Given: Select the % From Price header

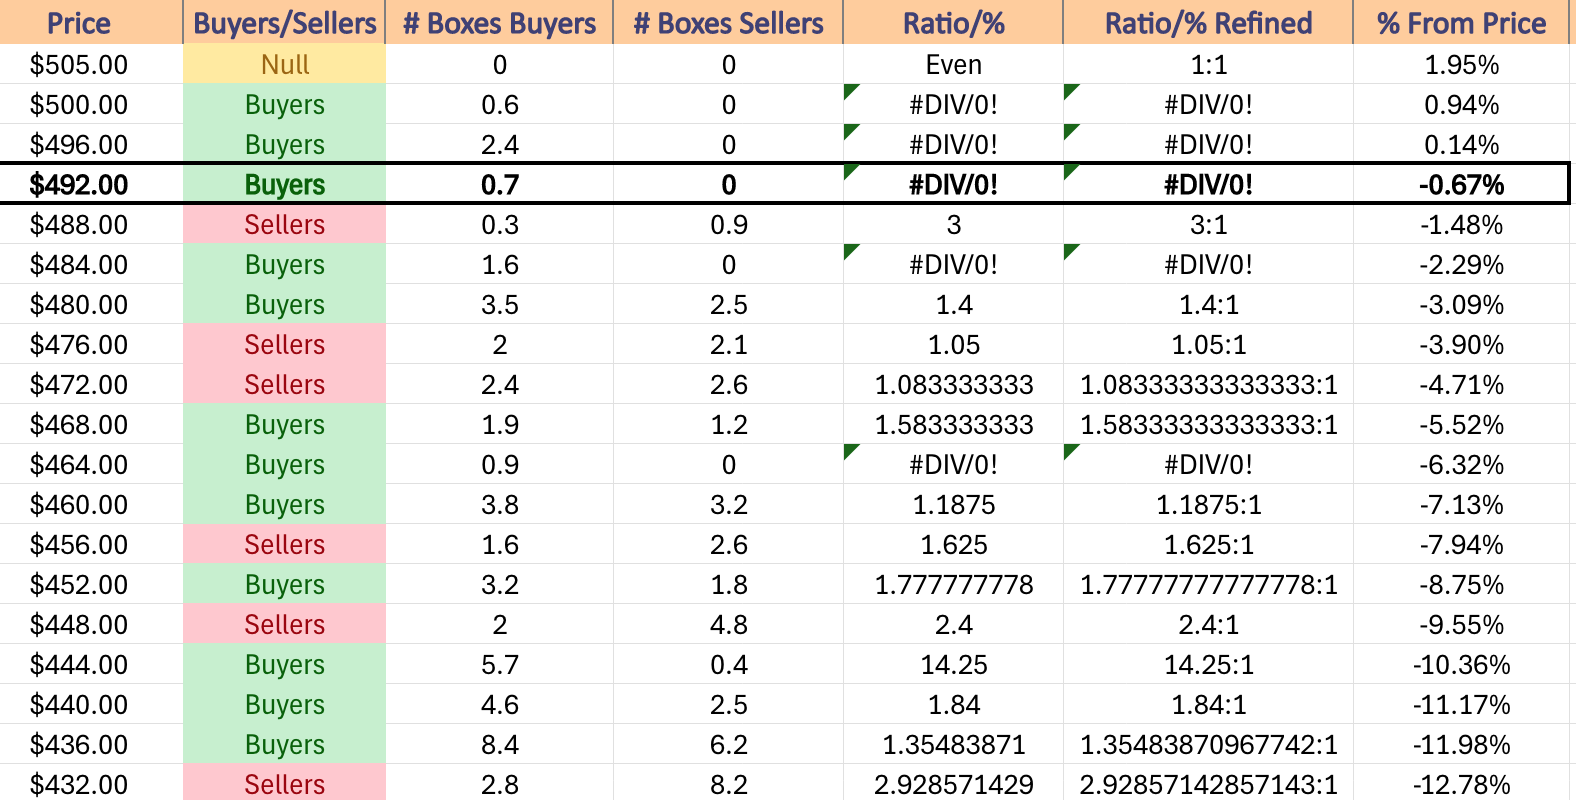Looking at the screenshot, I should (x=1461, y=22).
